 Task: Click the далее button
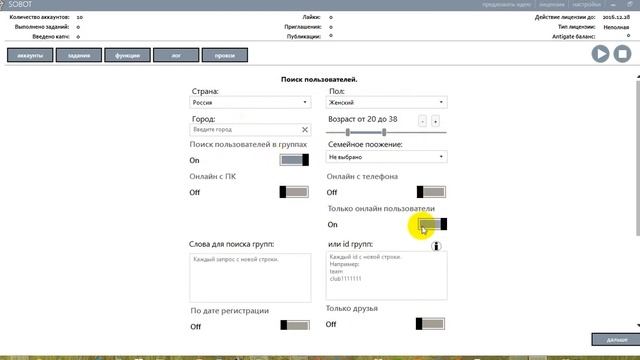pyautogui.click(x=616, y=340)
